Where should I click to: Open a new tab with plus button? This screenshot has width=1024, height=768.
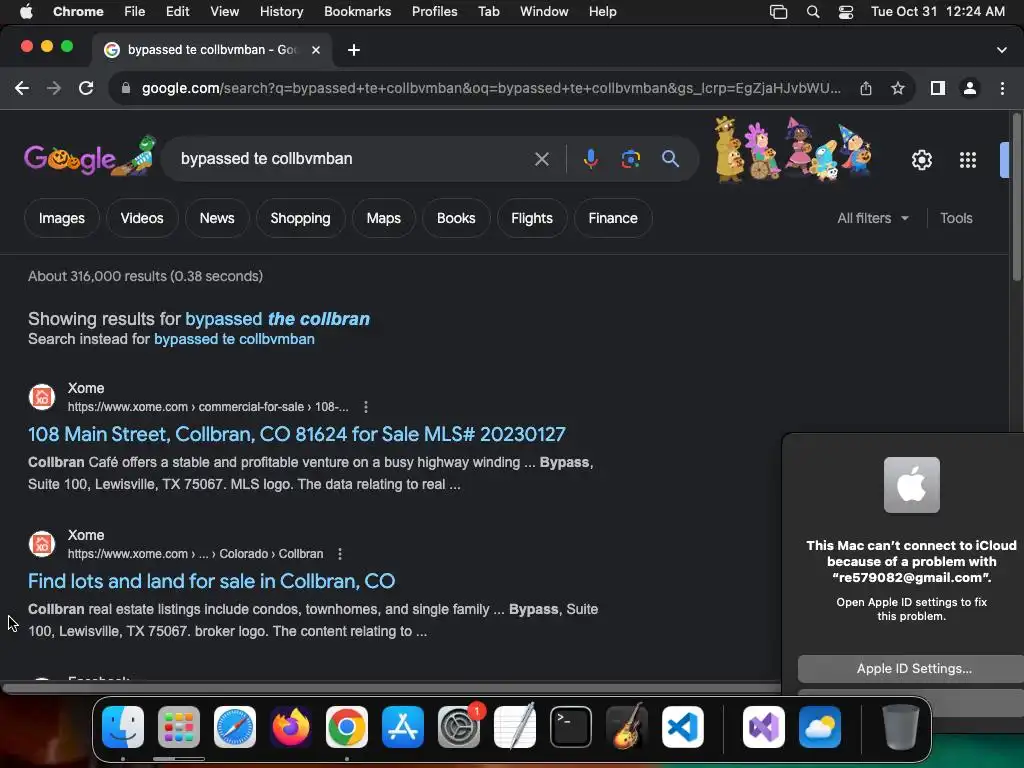[x=354, y=50]
